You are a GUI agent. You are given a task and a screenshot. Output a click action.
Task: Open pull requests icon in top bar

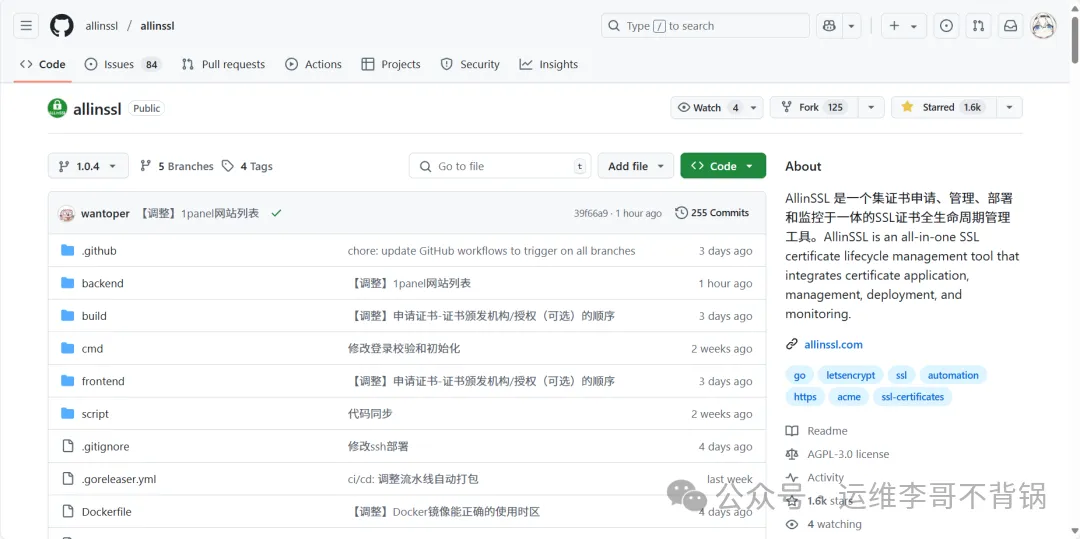click(x=978, y=26)
